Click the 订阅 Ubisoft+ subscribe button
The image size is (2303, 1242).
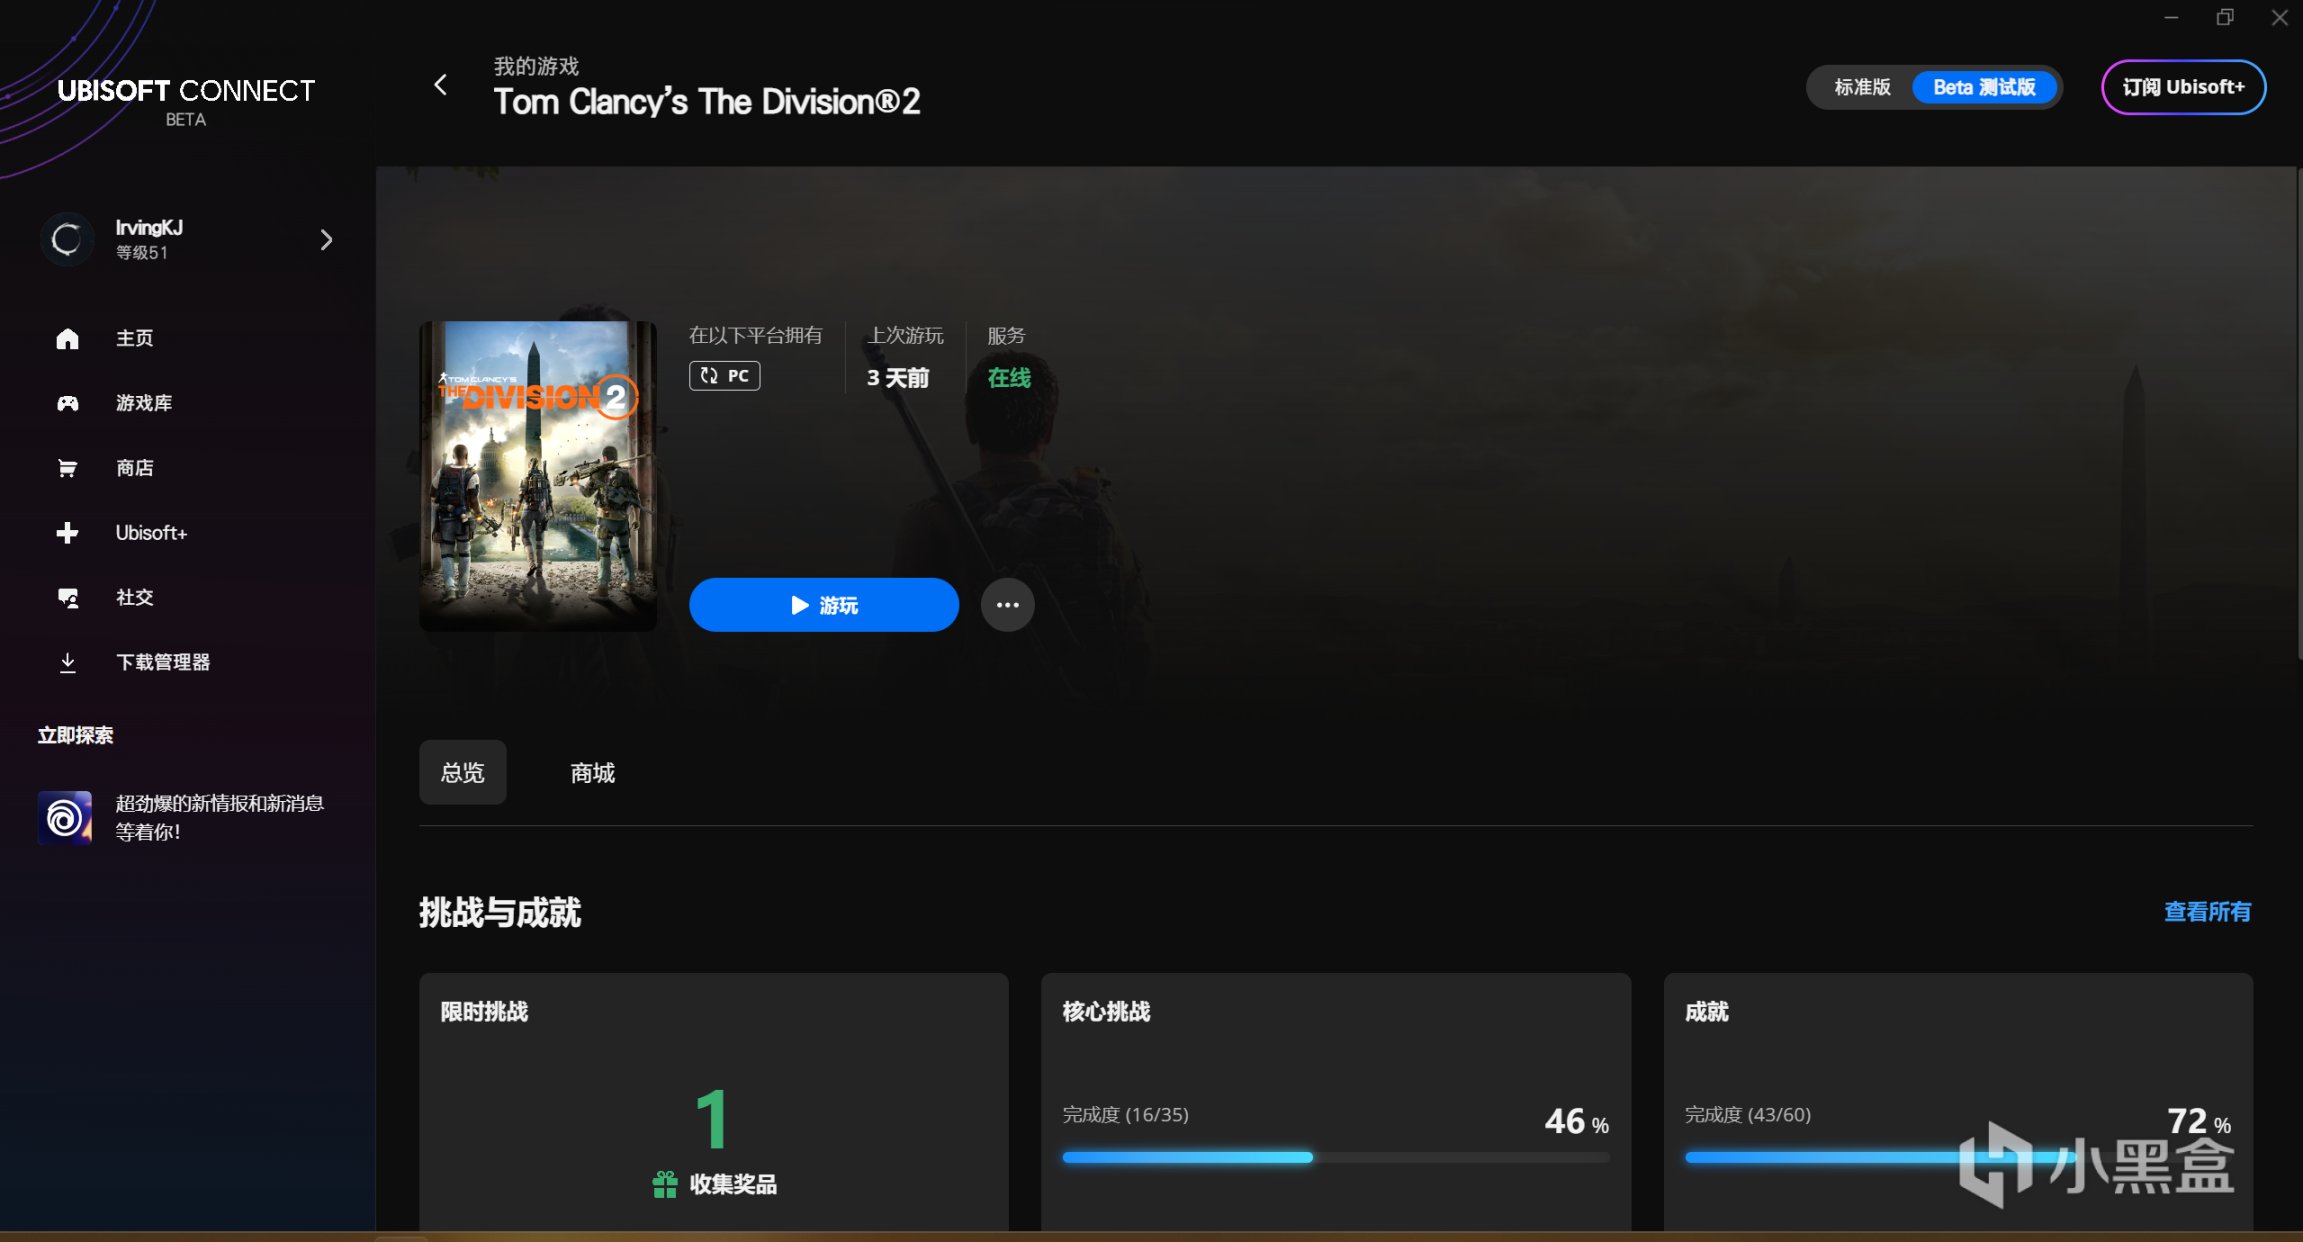point(2183,87)
